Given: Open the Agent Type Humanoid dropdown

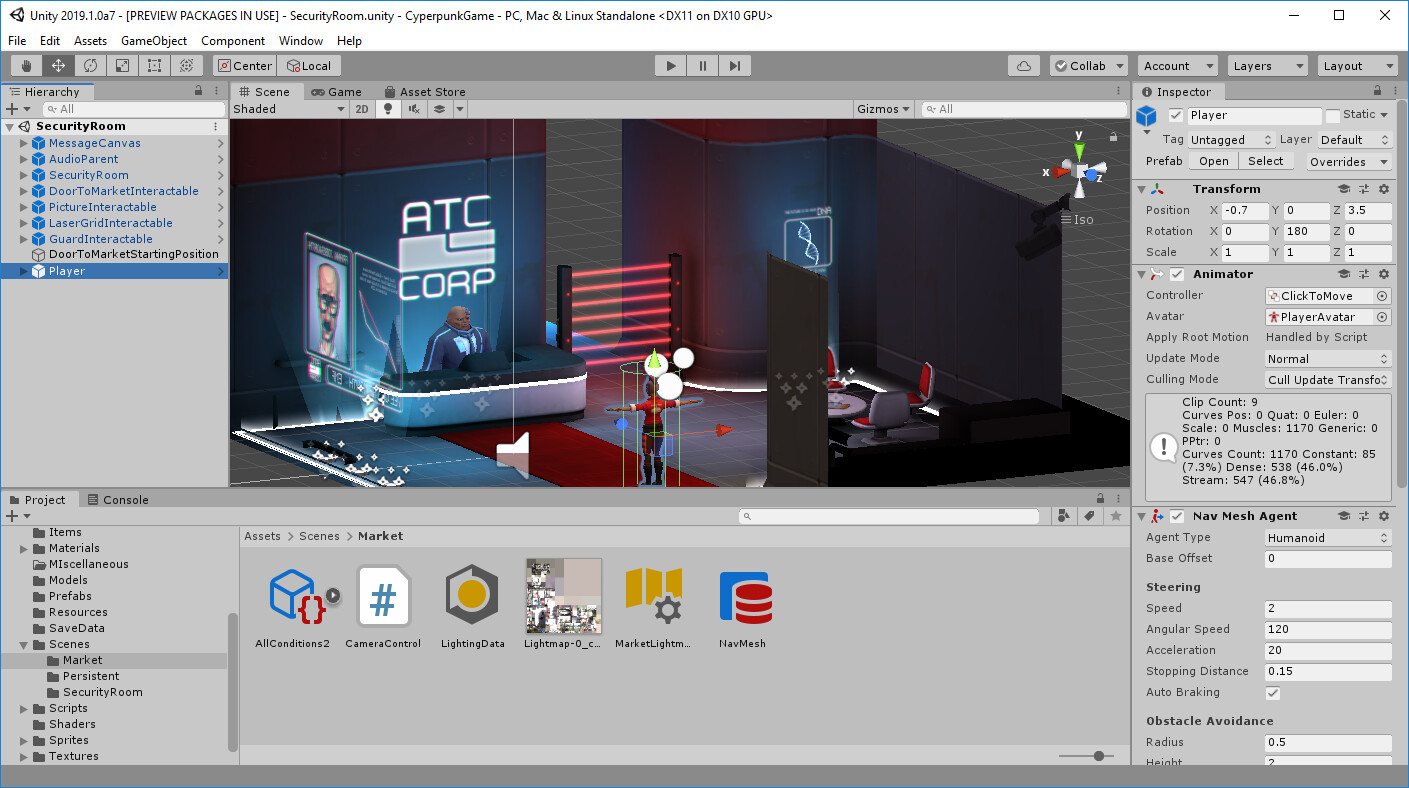Looking at the screenshot, I should 1327,537.
